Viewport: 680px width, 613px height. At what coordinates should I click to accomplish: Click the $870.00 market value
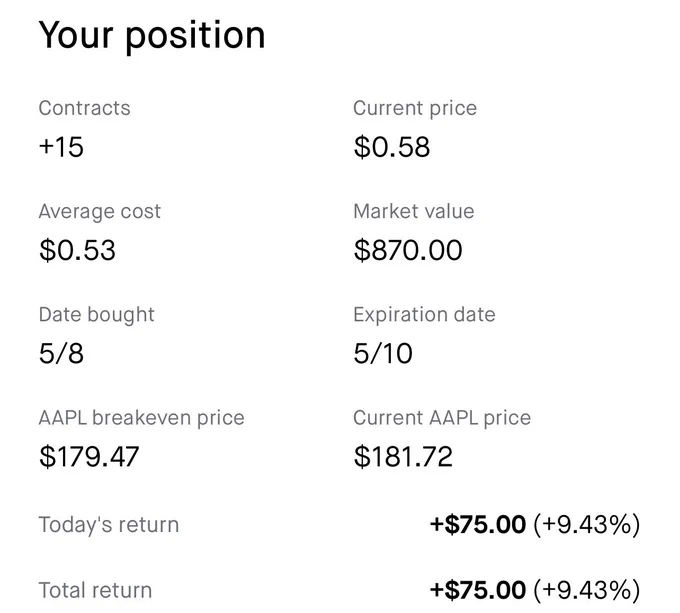click(x=408, y=250)
